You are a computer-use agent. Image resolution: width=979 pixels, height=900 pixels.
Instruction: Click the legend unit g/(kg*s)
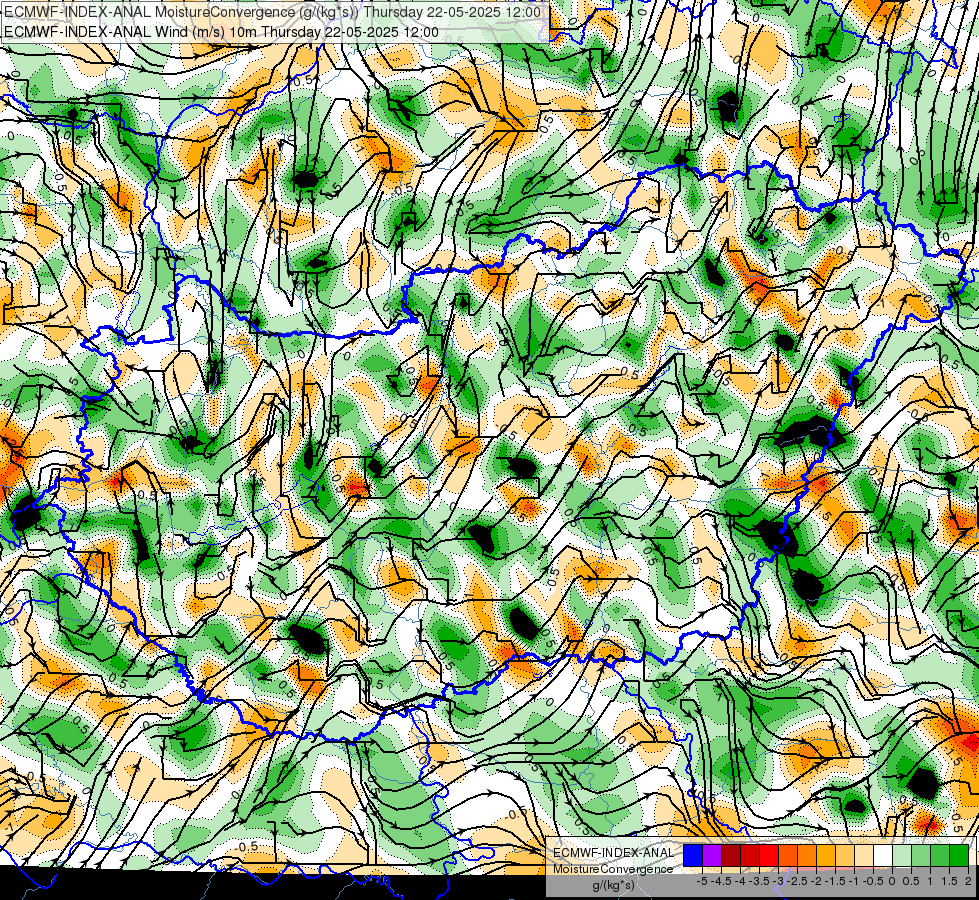point(614,886)
